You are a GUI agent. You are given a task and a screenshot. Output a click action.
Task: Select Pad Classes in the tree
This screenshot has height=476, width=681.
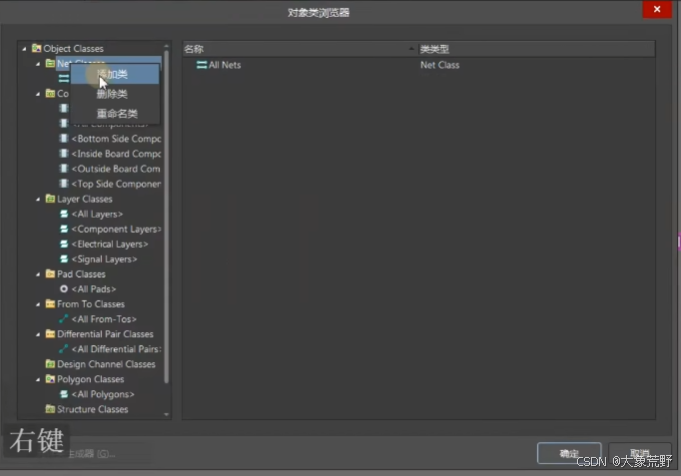[x=81, y=274]
